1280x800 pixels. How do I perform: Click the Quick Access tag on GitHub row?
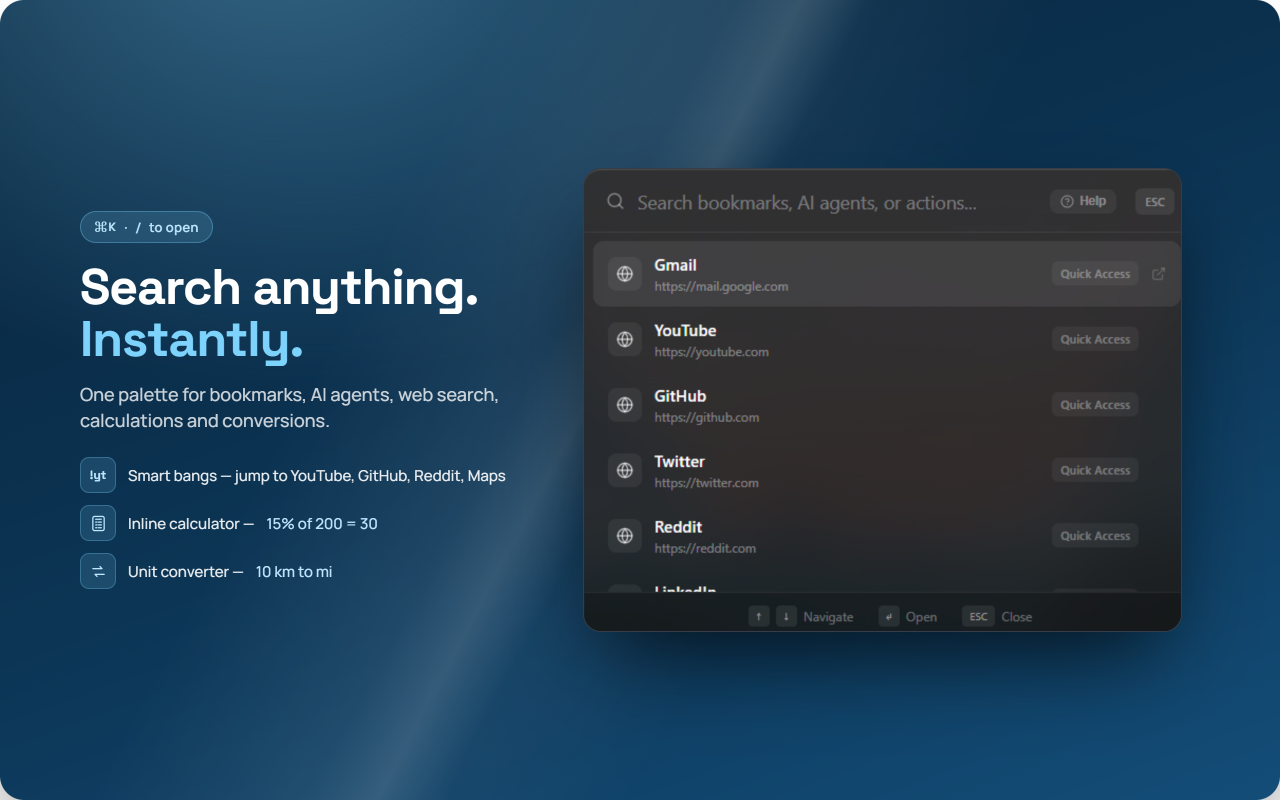1095,405
